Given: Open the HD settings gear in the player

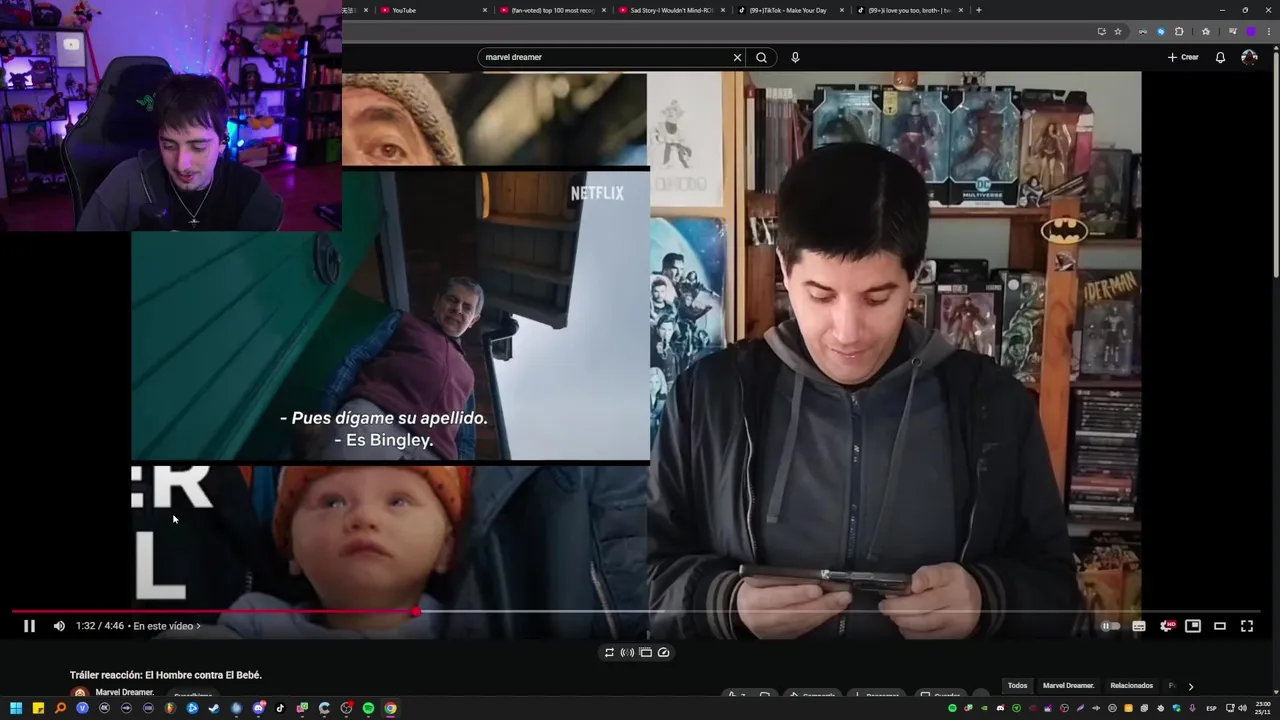Looking at the screenshot, I should click(1166, 626).
